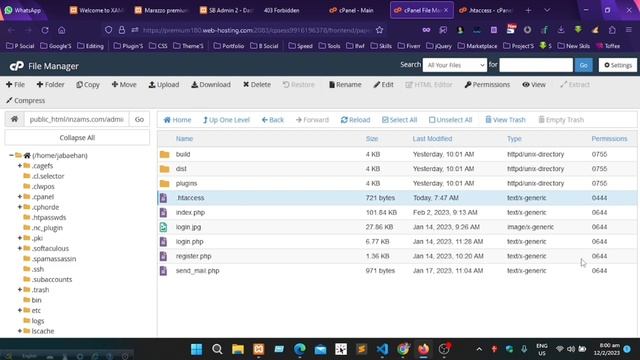
Task: Select .ssh folder in tree
Action: tap(38, 269)
